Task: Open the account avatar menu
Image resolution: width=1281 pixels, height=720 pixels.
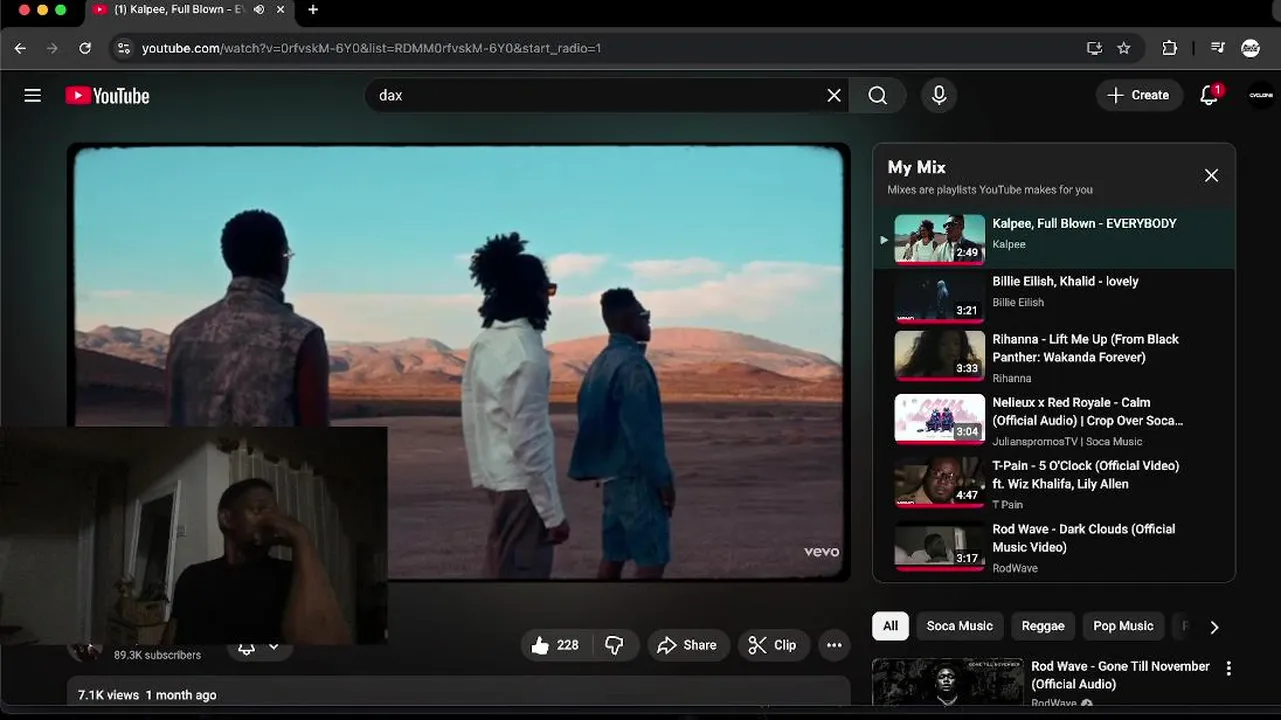Action: [1261, 95]
